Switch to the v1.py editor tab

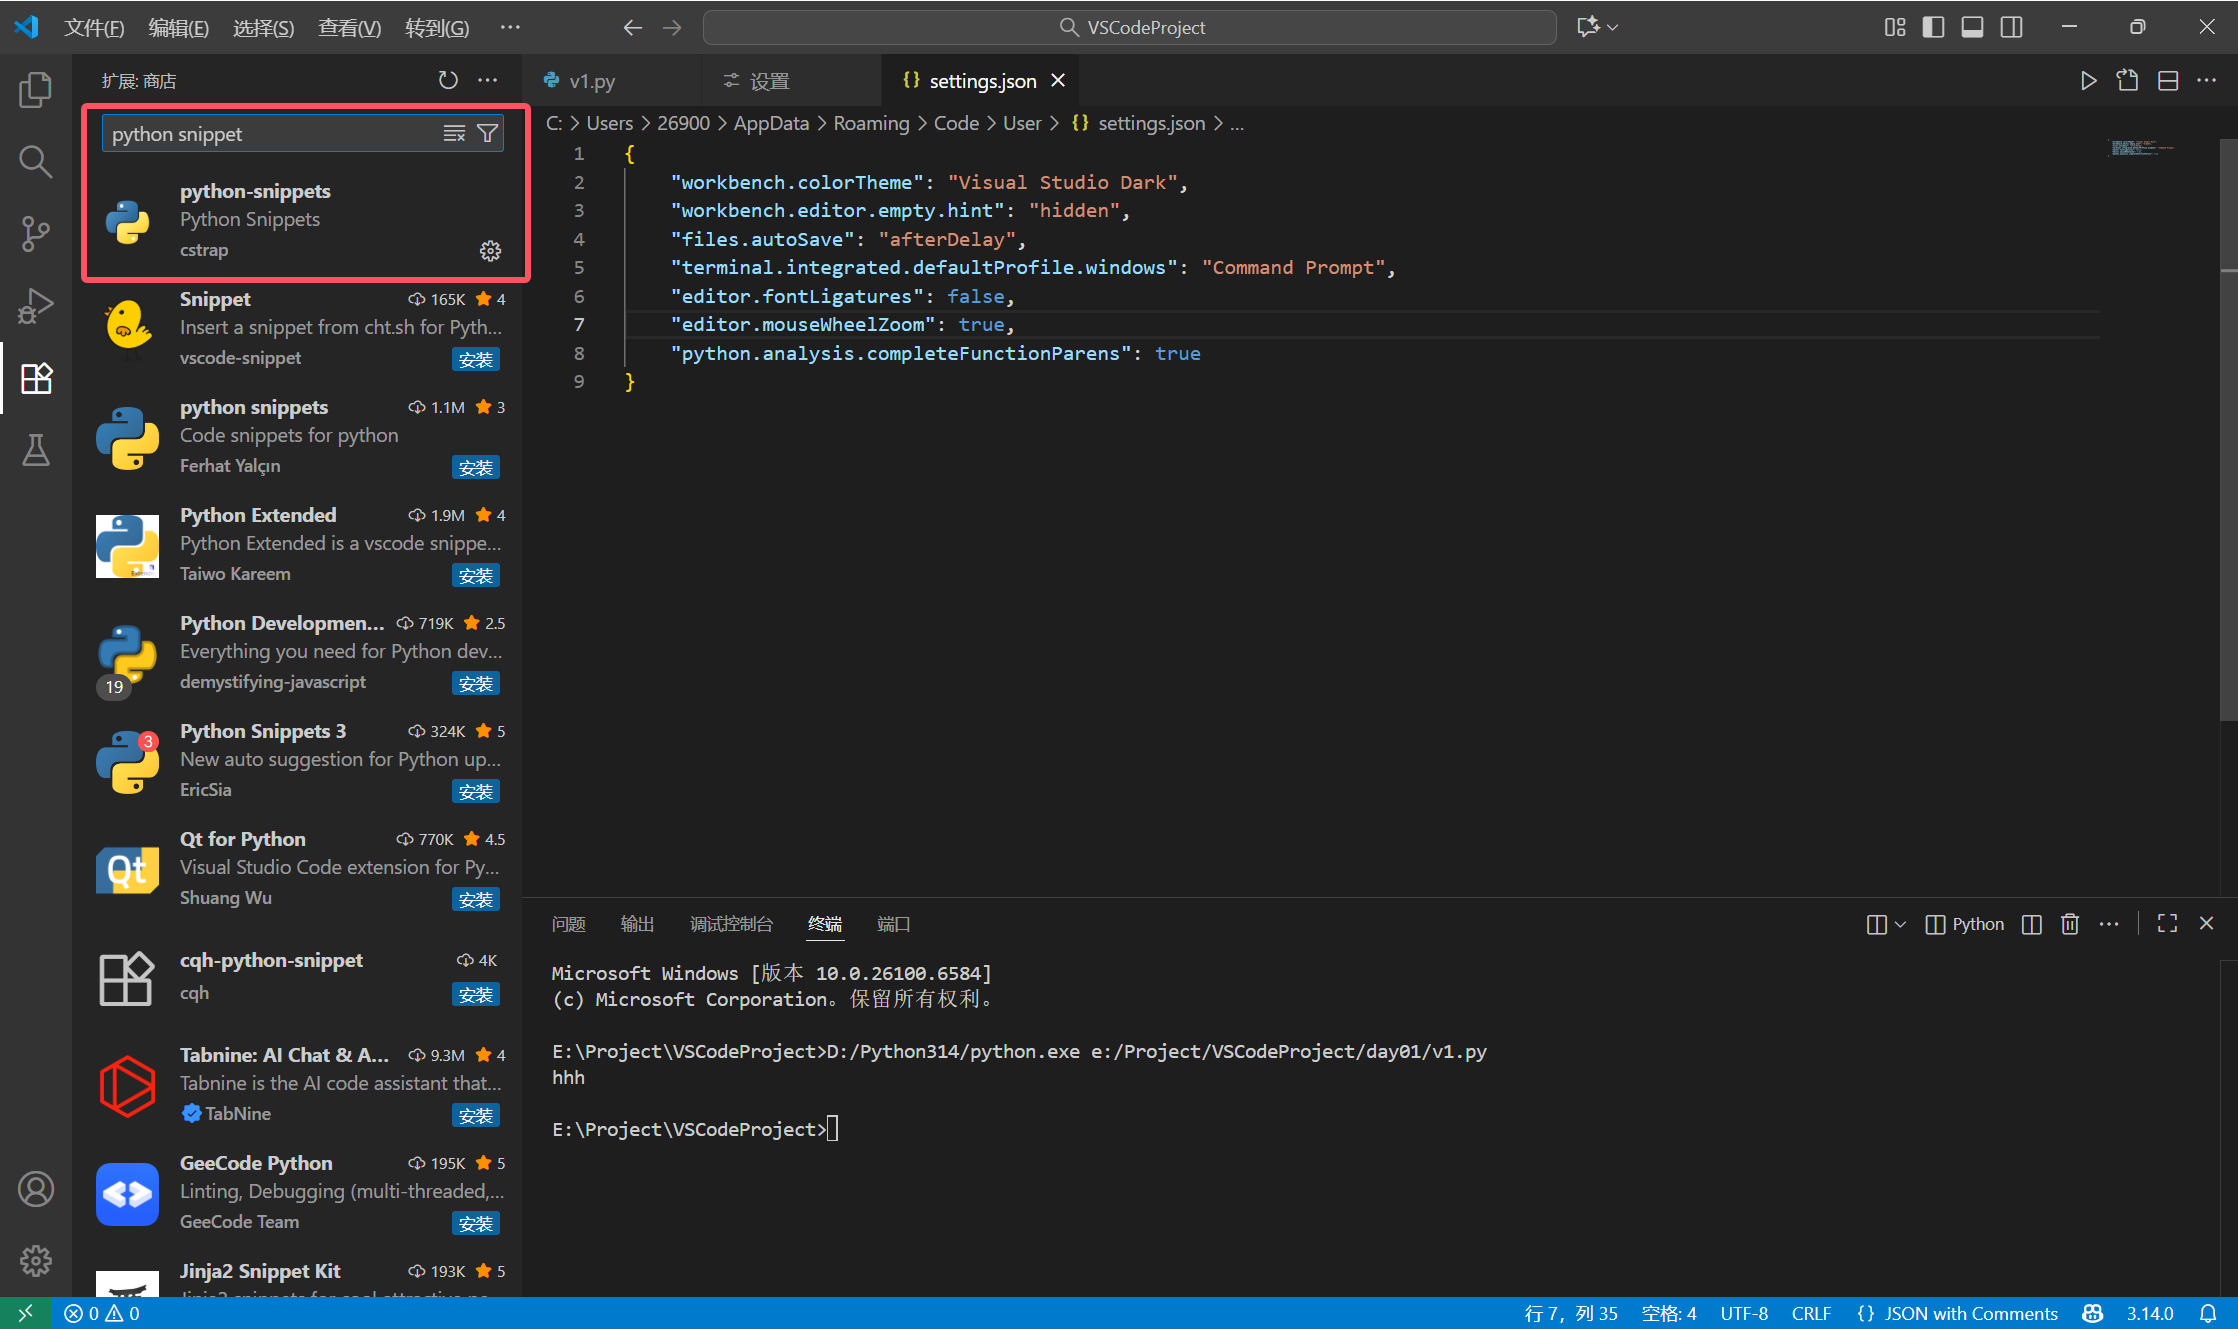coord(590,80)
